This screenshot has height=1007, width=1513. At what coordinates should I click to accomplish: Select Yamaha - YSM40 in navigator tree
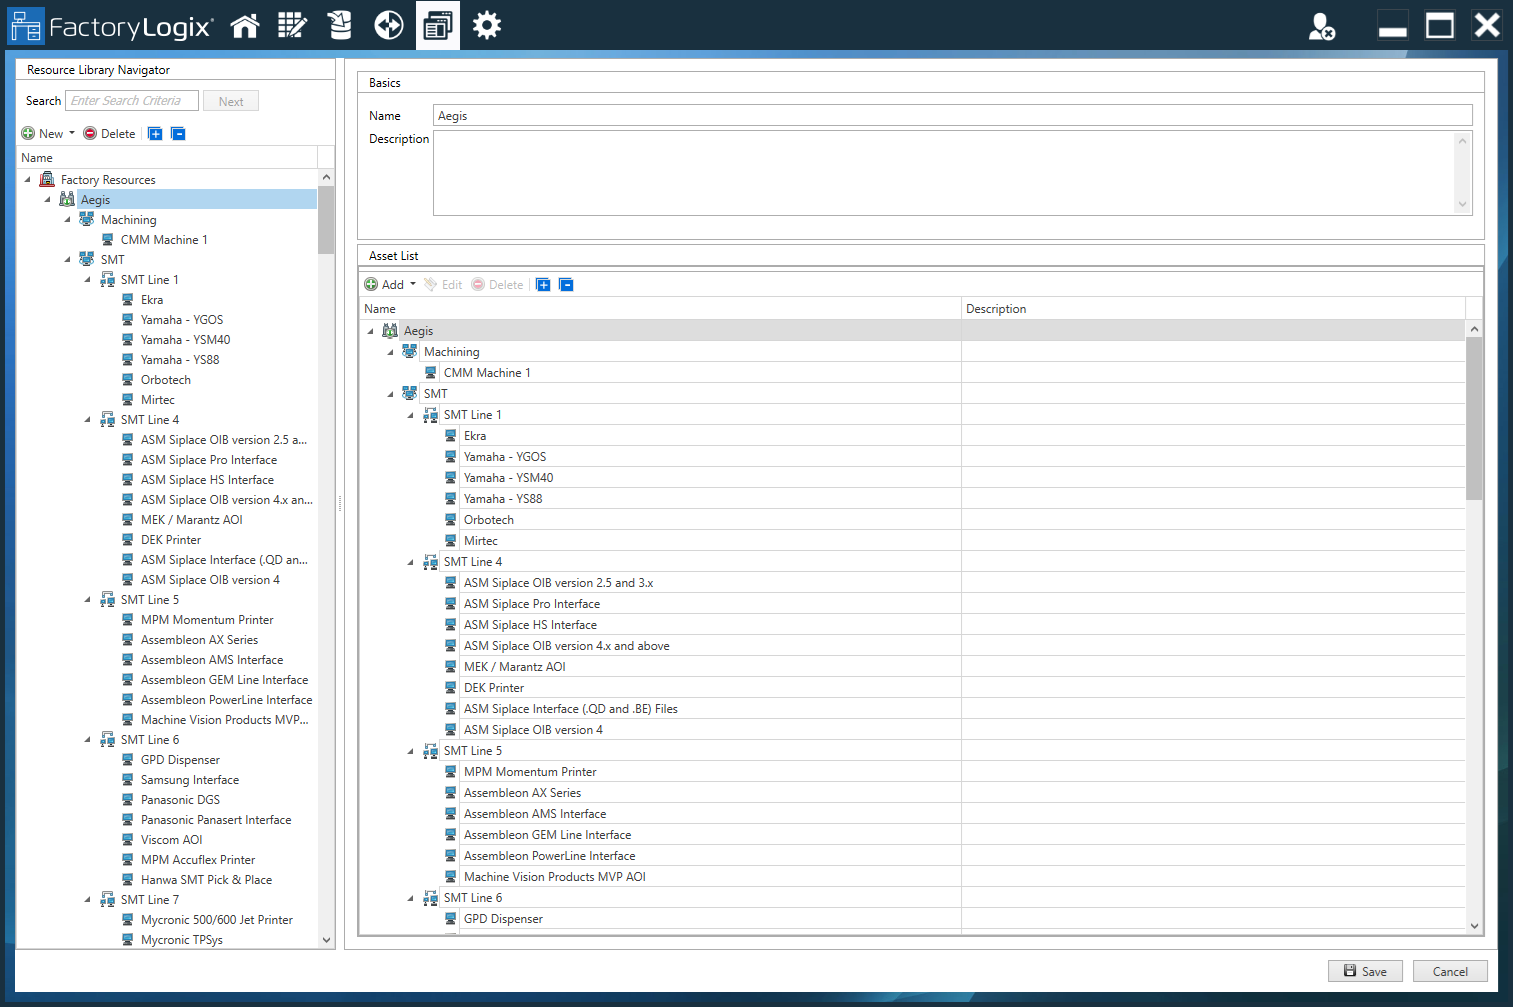point(185,340)
